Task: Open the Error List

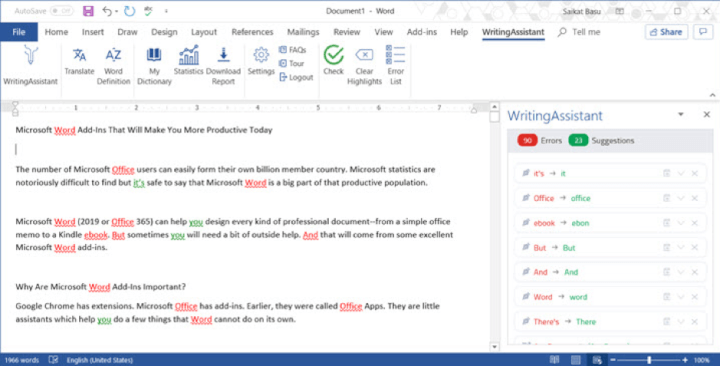Action: coord(395,66)
